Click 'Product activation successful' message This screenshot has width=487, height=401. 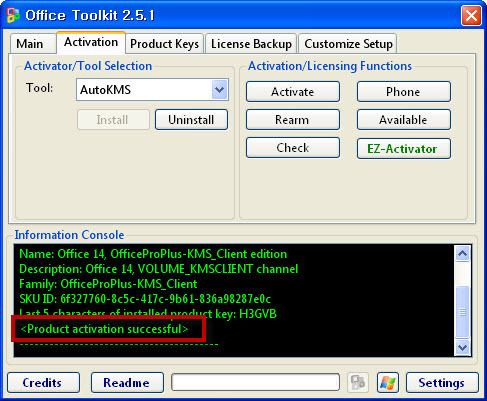pos(104,329)
